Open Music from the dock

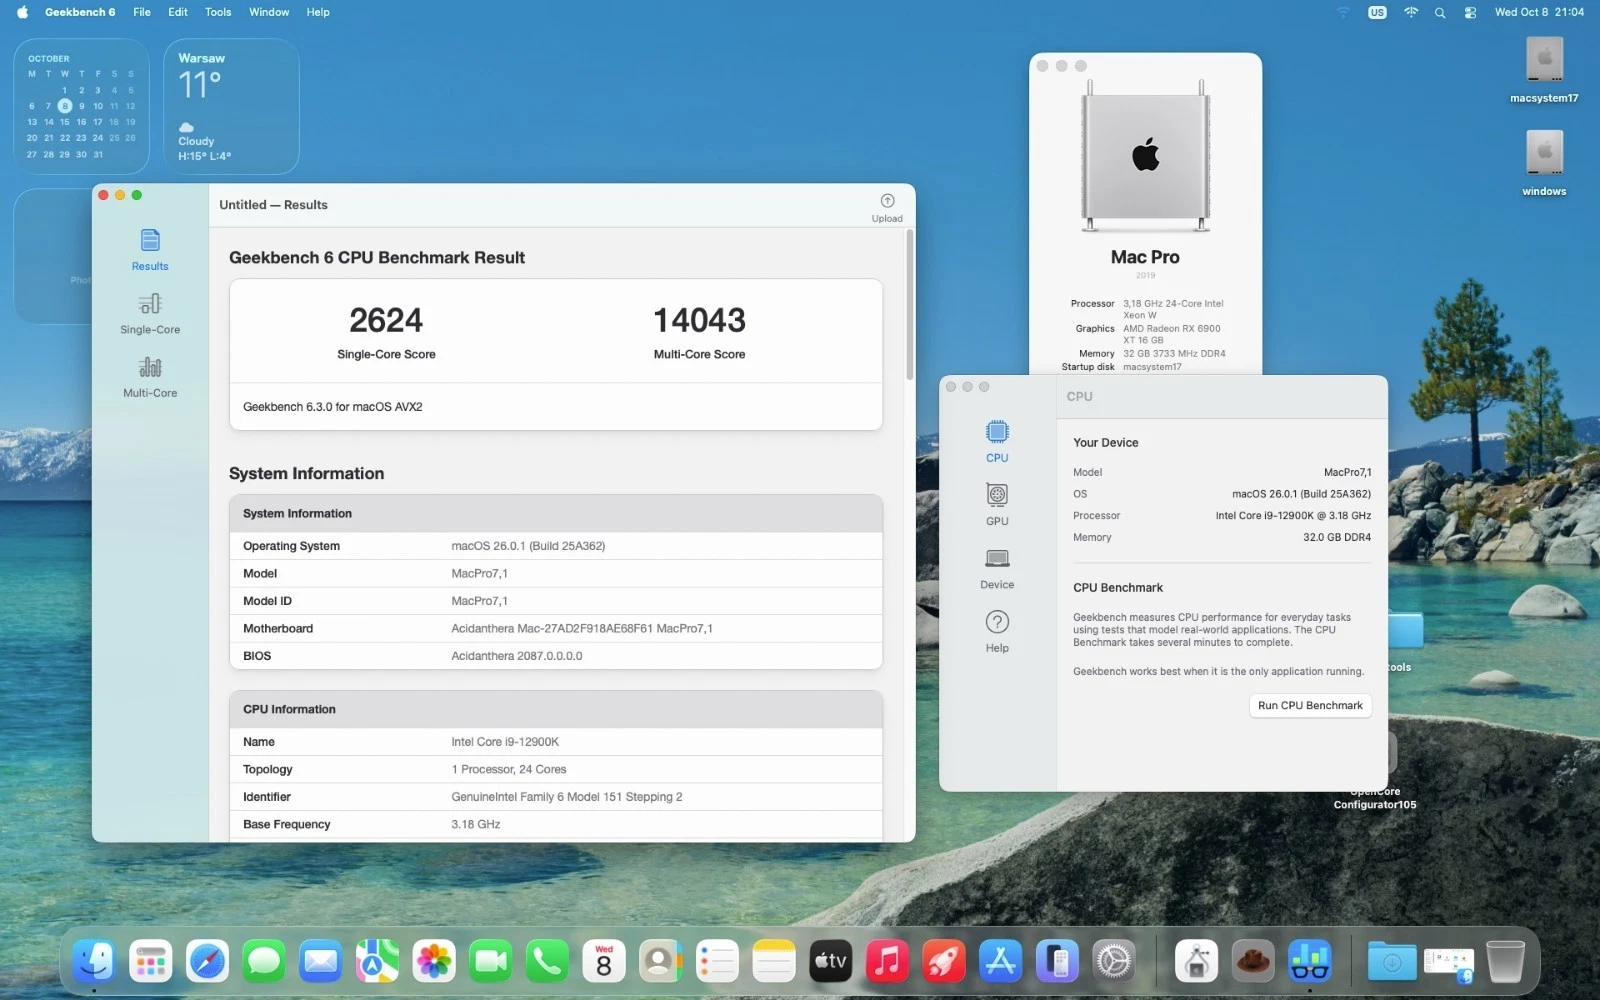point(887,962)
